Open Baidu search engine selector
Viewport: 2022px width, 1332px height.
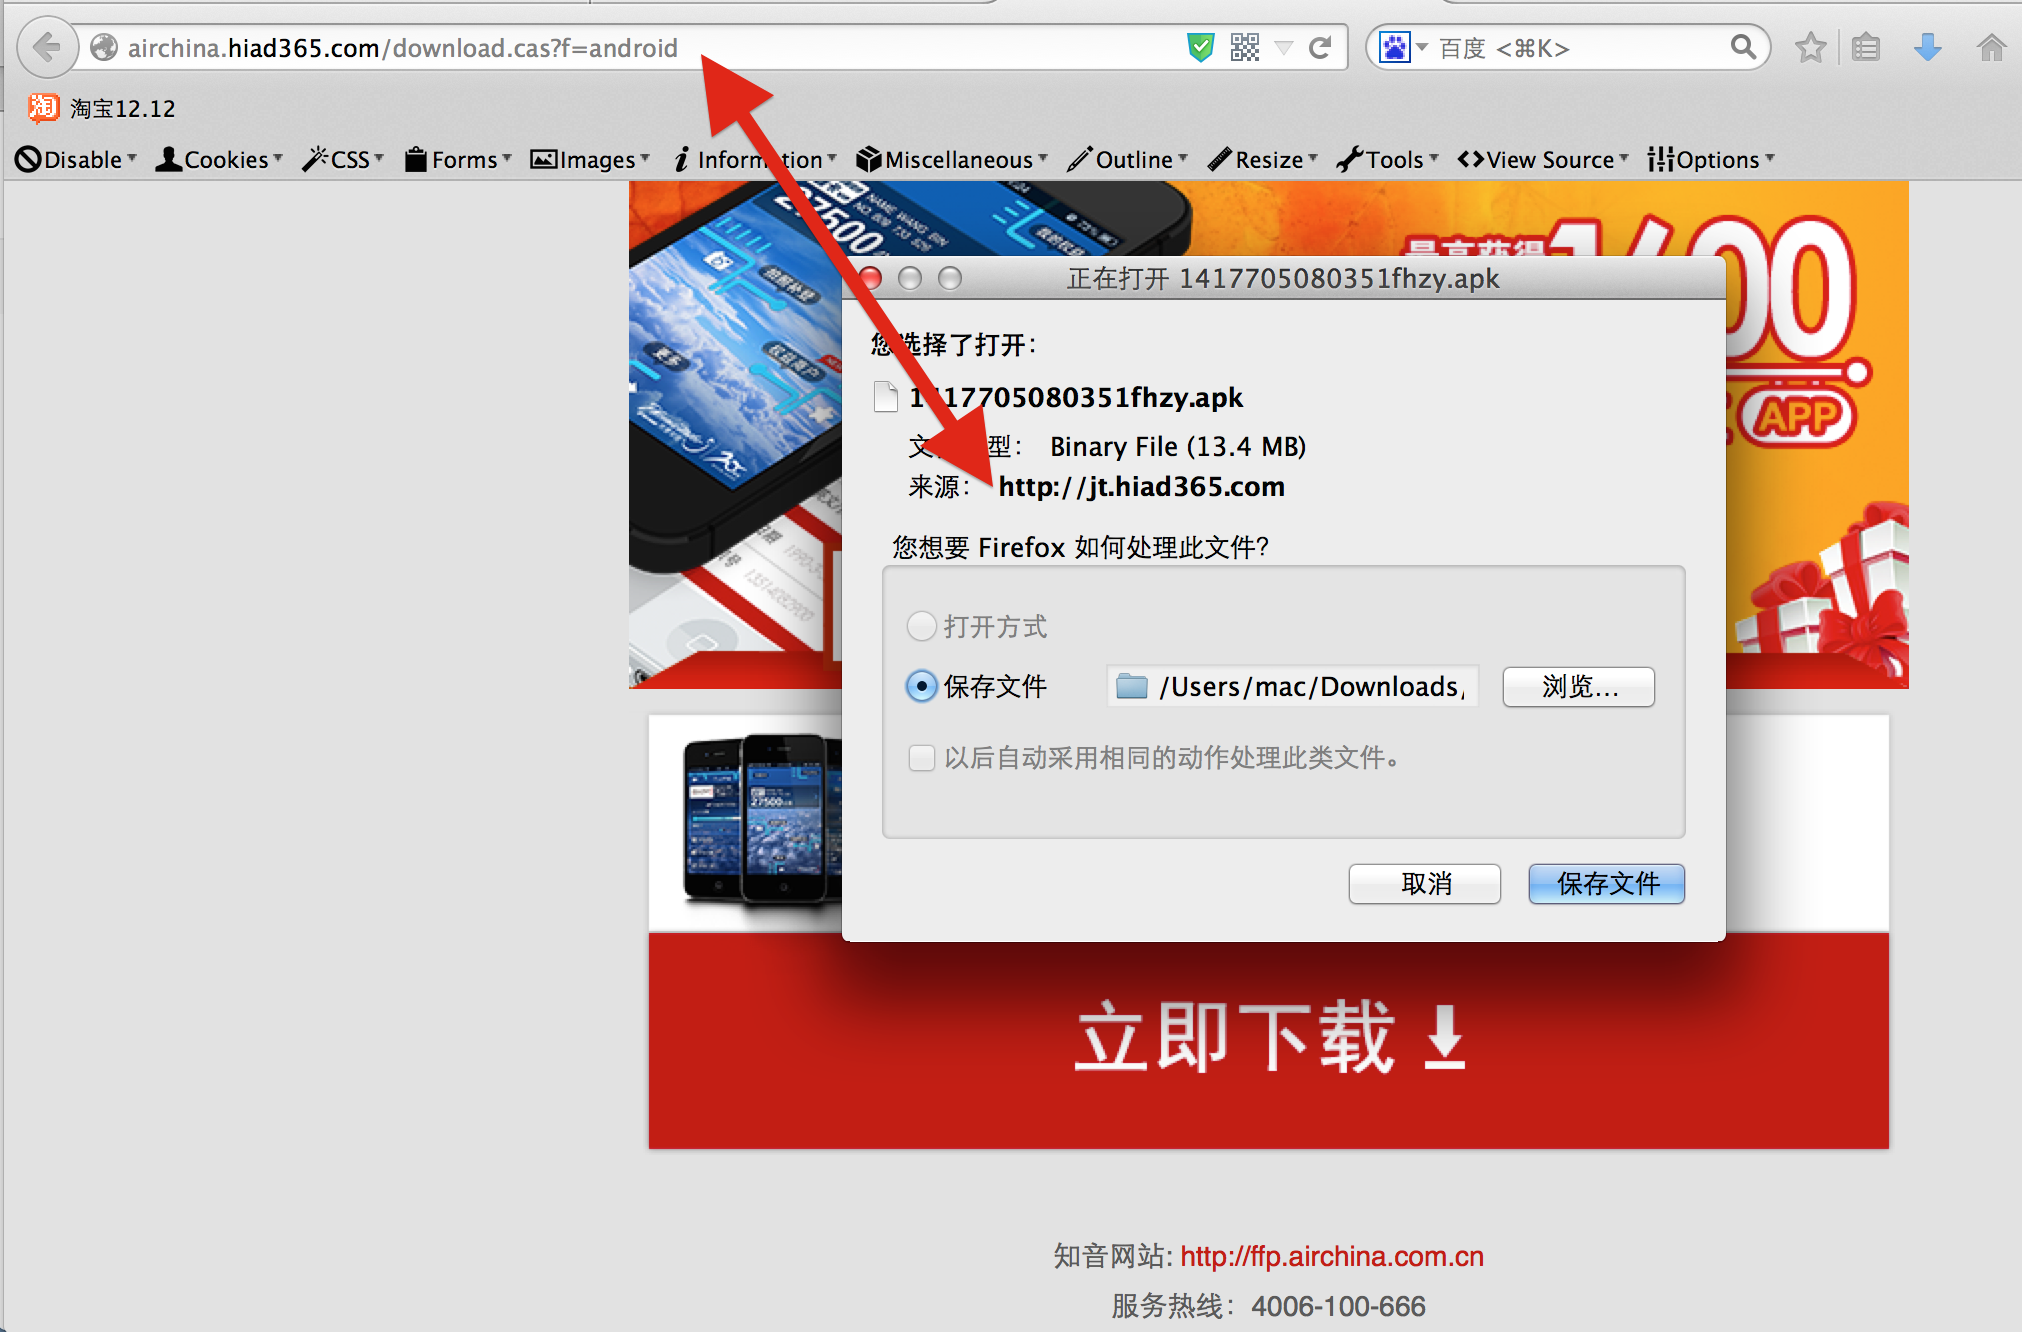point(1403,47)
